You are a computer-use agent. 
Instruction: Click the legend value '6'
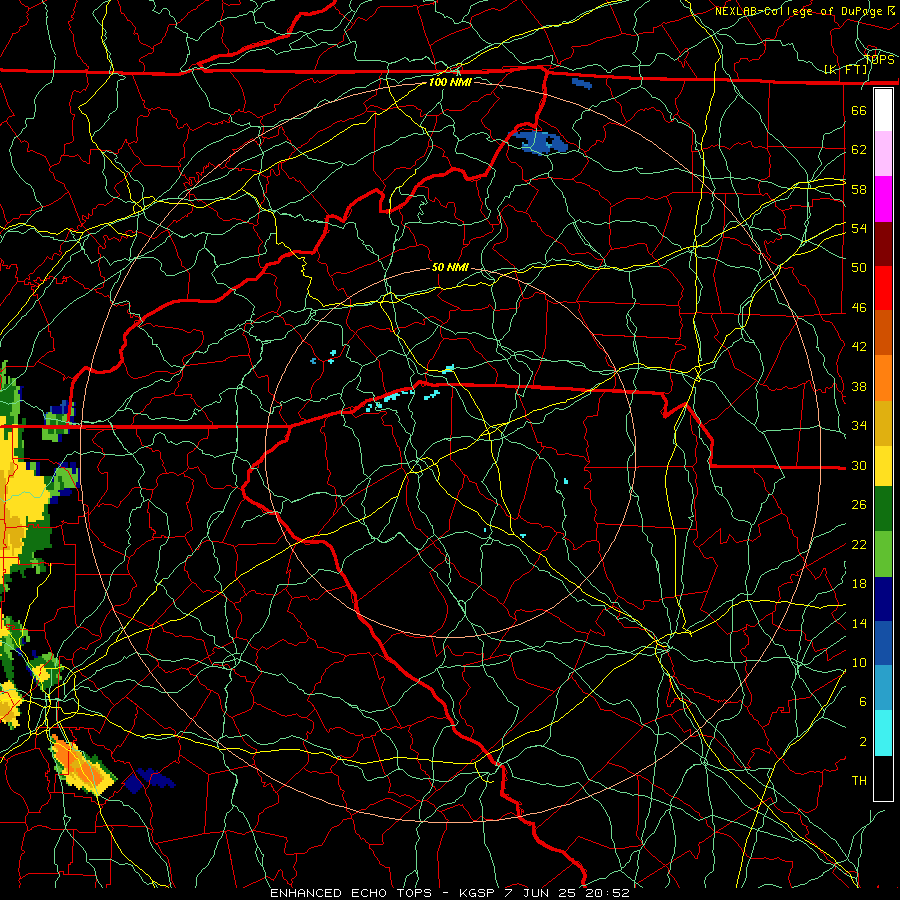pos(863,702)
